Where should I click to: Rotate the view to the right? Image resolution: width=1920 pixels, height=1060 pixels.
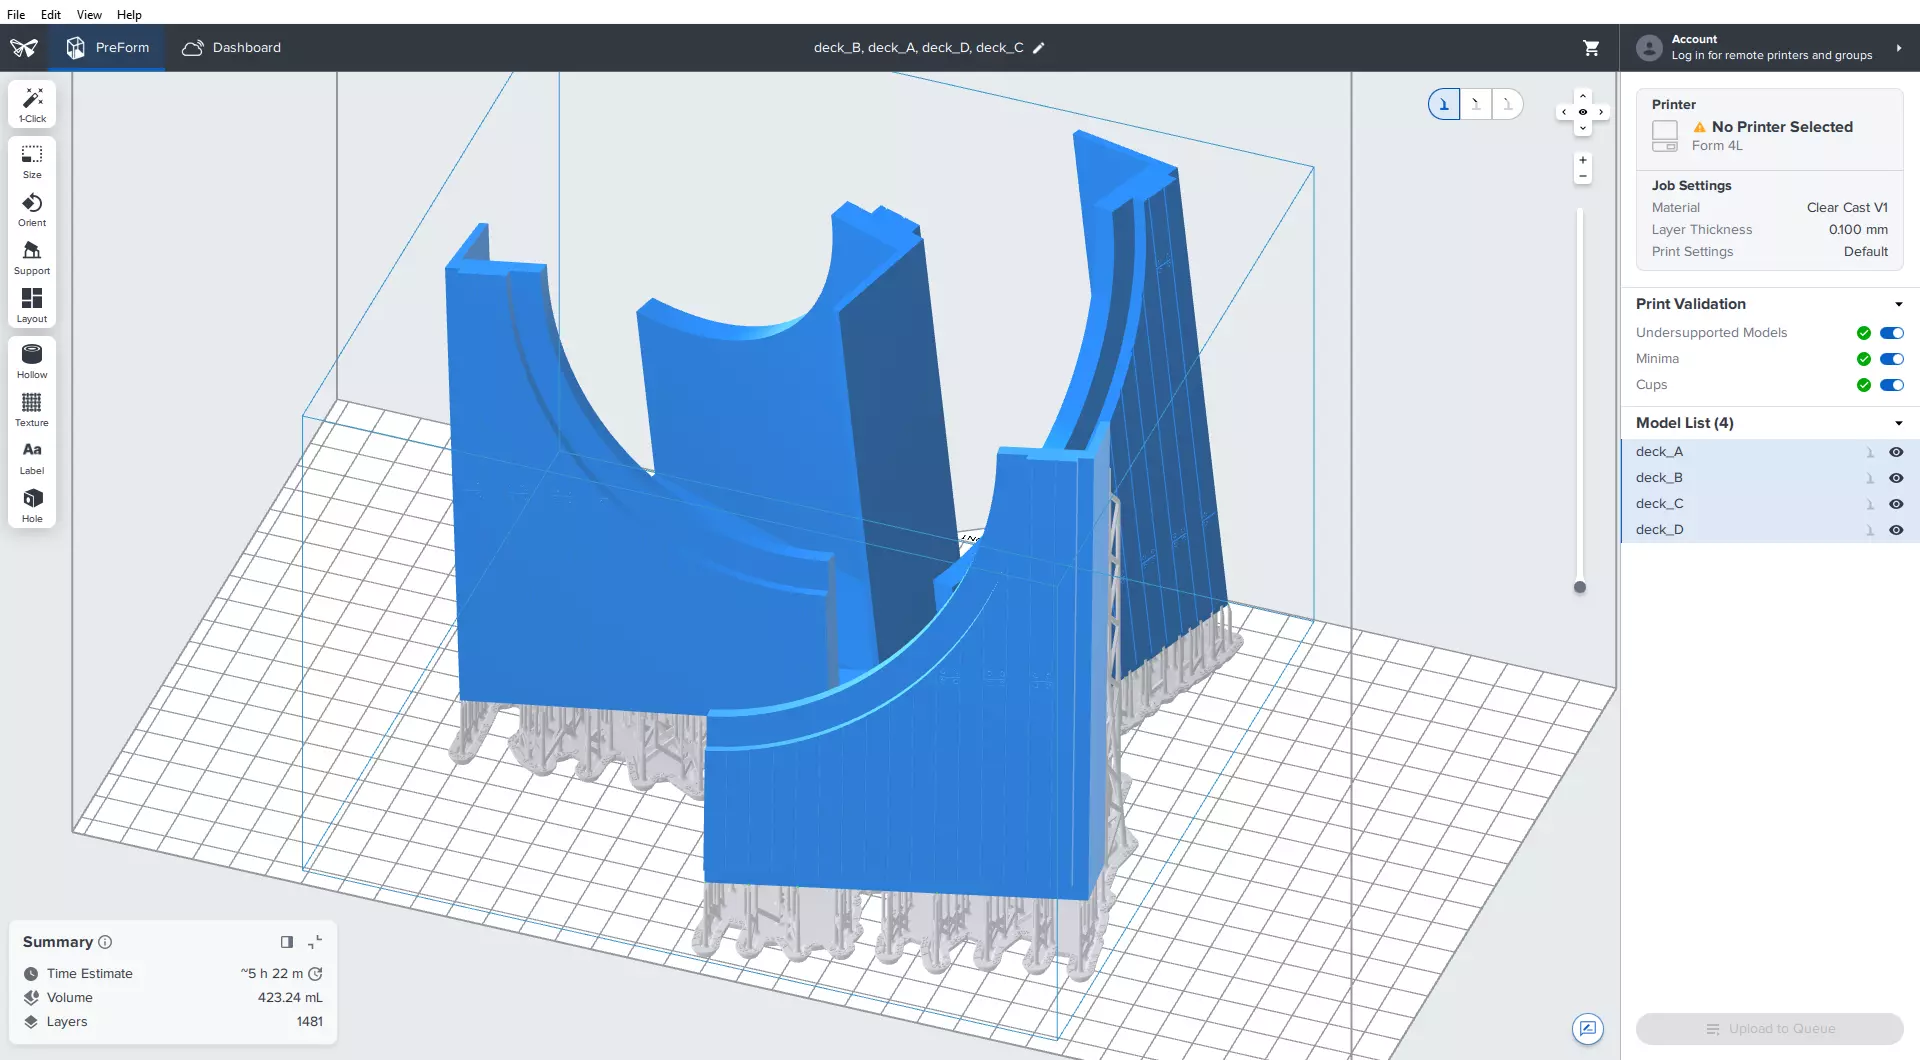click(1601, 112)
